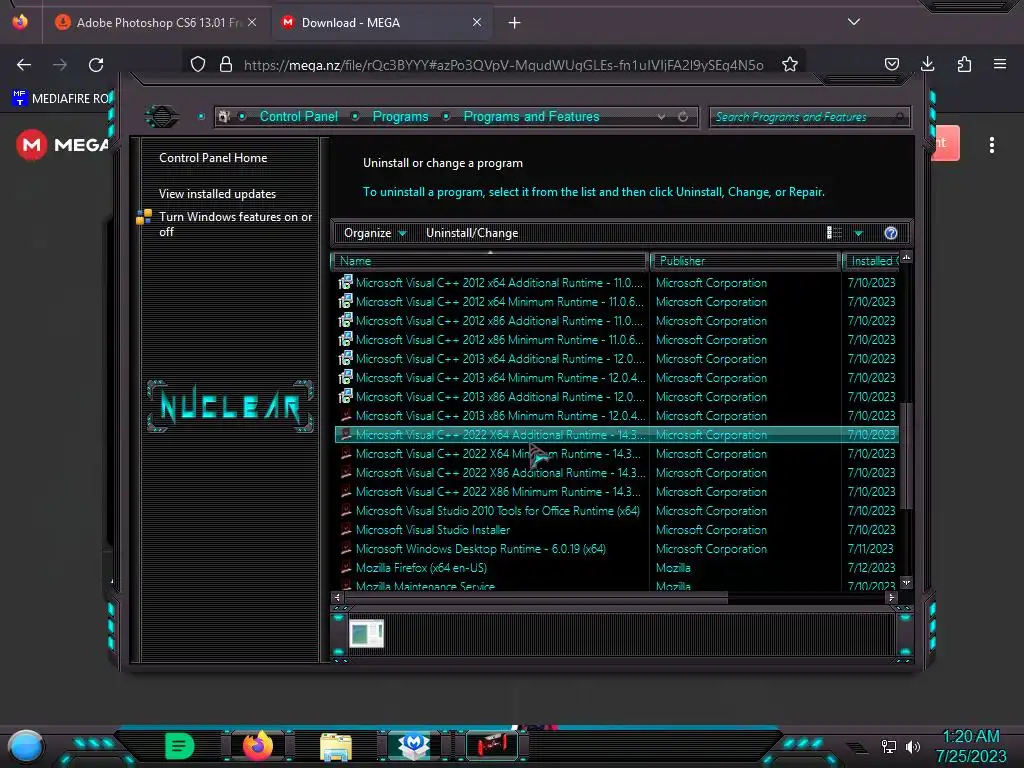
Task: Reload the MEGA page
Action: 96,64
